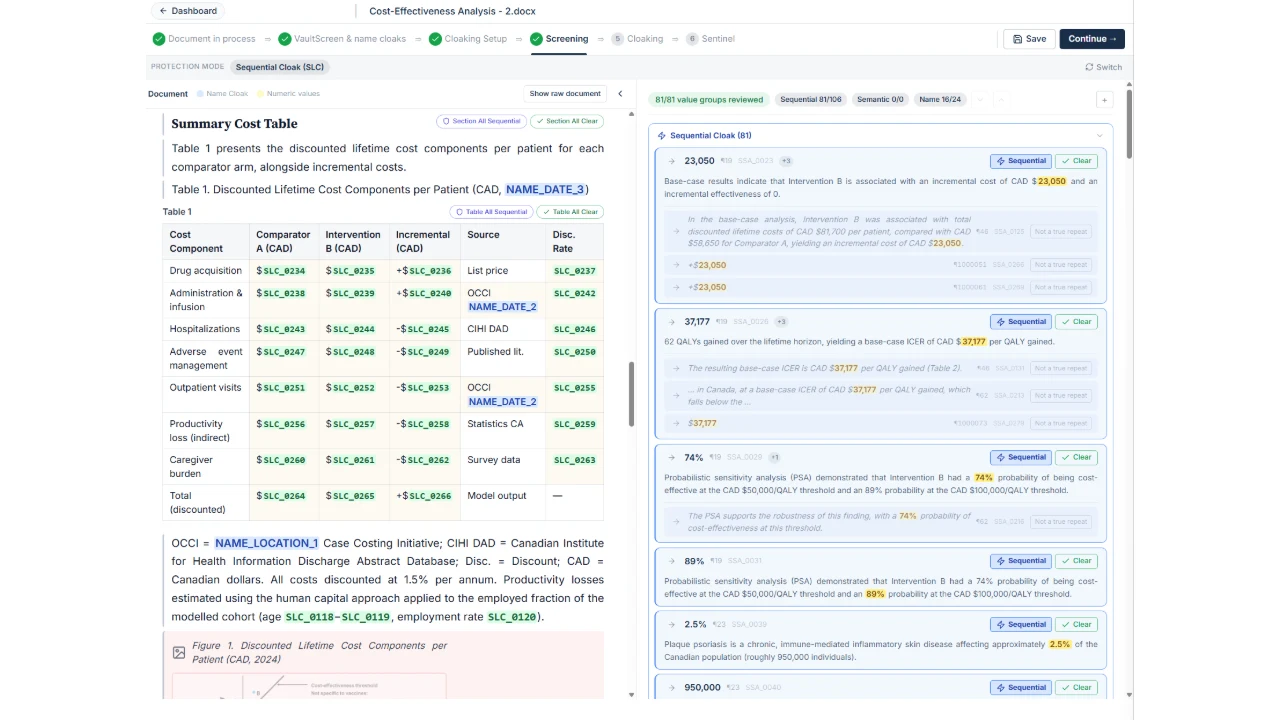
Task: Set the 23,050 group to Clear
Action: tap(1076, 161)
